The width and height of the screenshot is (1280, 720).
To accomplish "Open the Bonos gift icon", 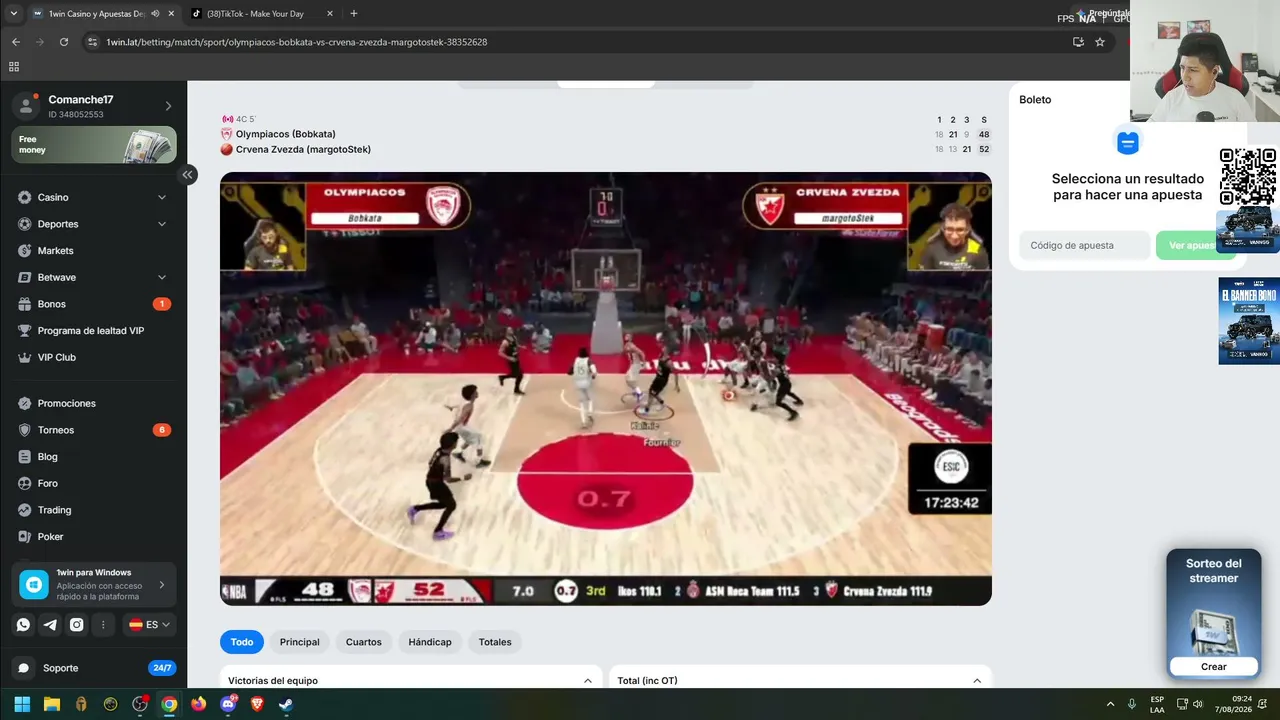I will (x=25, y=304).
